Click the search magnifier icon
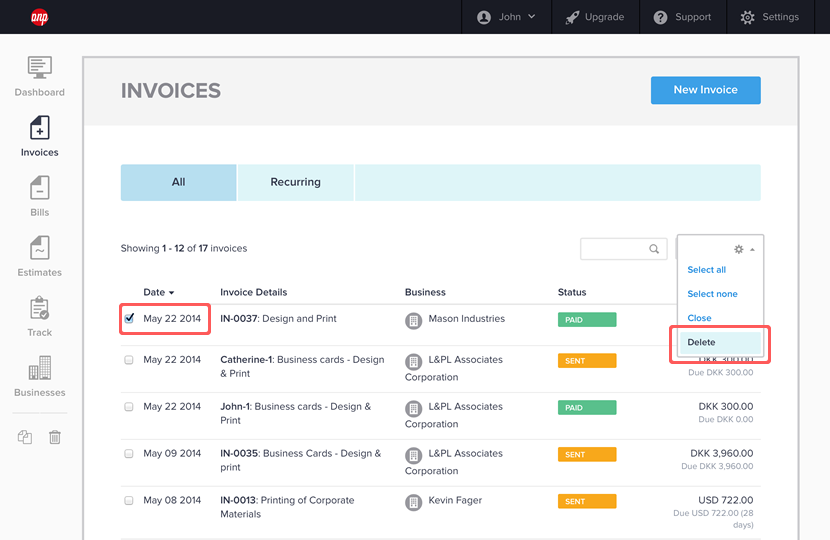The height and width of the screenshot is (540, 830). pyautogui.click(x=654, y=249)
